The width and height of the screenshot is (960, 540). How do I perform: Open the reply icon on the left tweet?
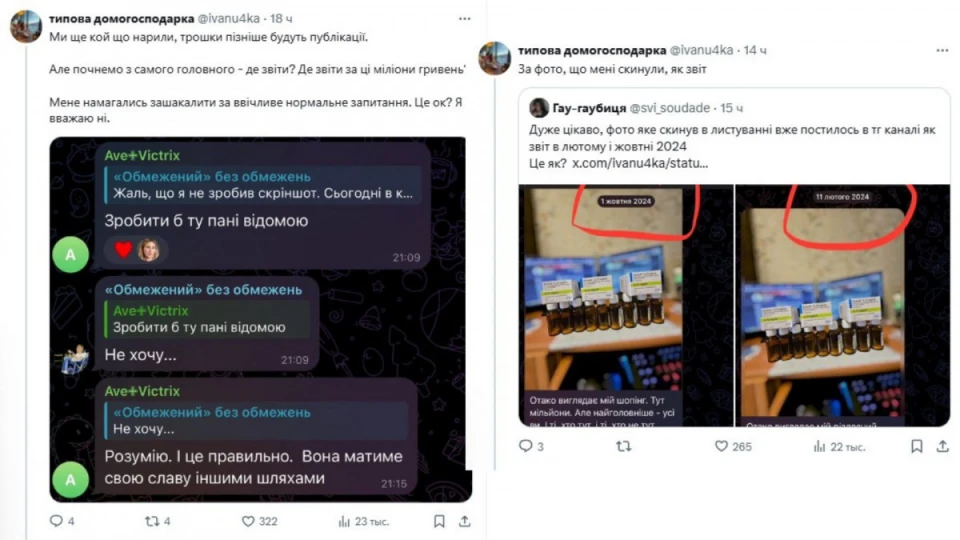click(x=56, y=521)
